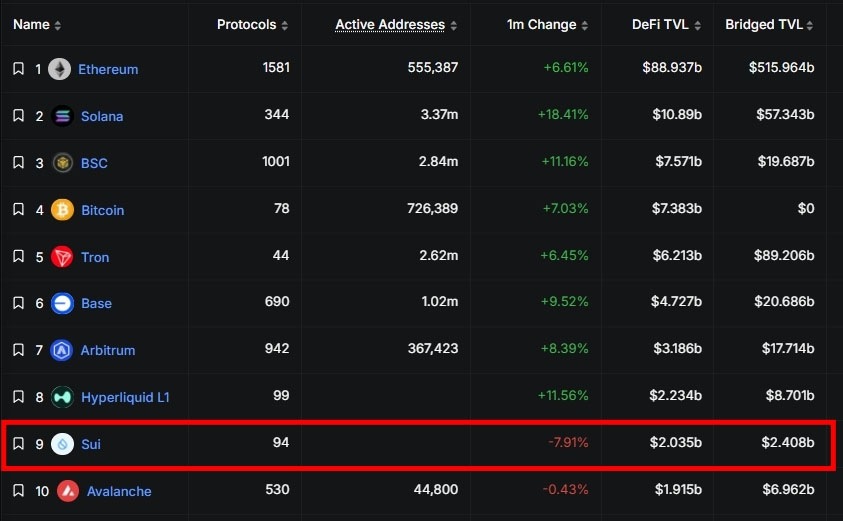Screen dimensions: 843x521
Task: Select Bitcoin's $0 Bridged TVL cell
Action: (x=806, y=208)
